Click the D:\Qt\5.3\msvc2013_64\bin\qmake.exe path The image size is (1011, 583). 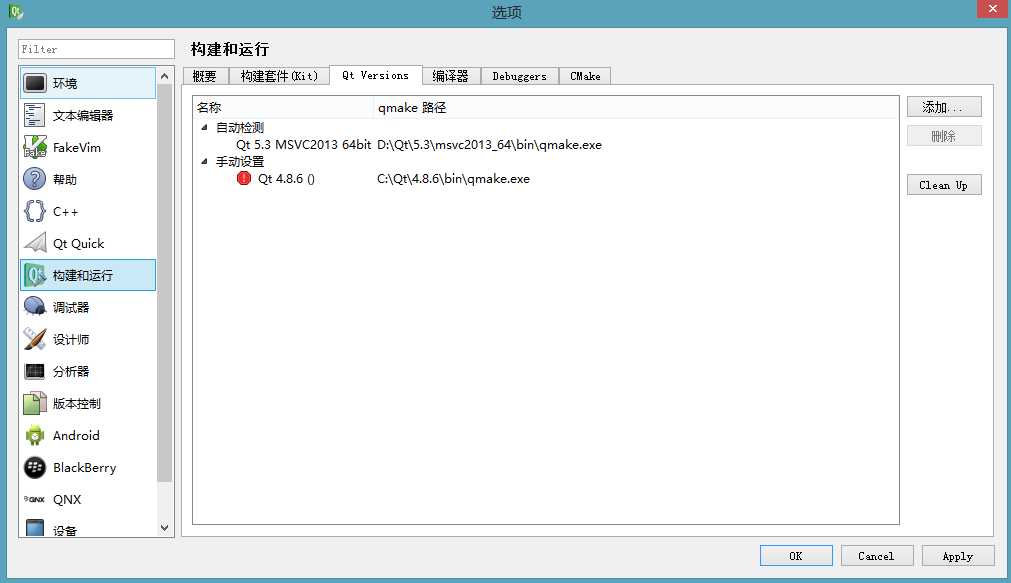click(x=489, y=144)
